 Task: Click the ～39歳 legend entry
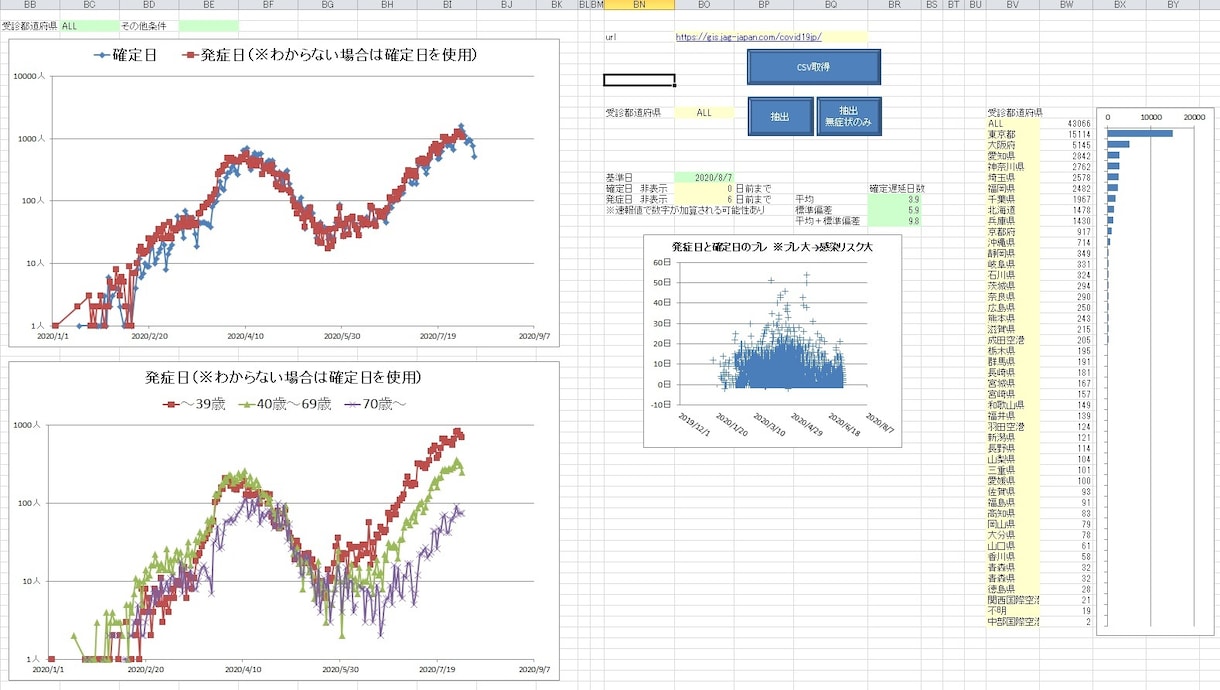194,404
